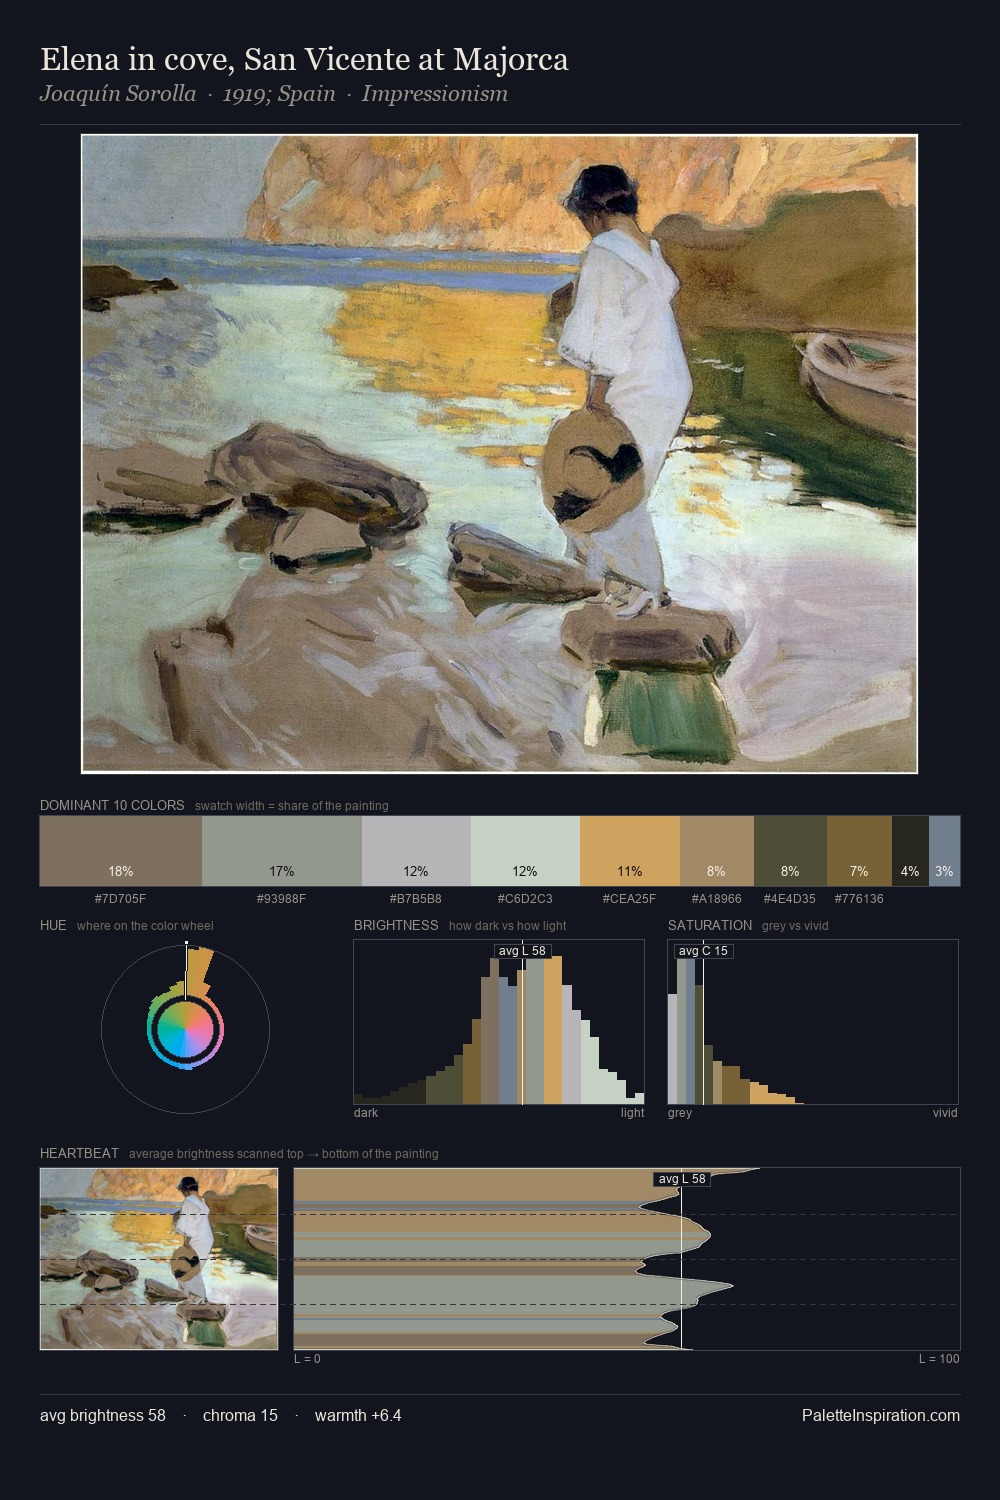
Task: Click the 'L = 0' axis label
Action: click(x=307, y=1359)
